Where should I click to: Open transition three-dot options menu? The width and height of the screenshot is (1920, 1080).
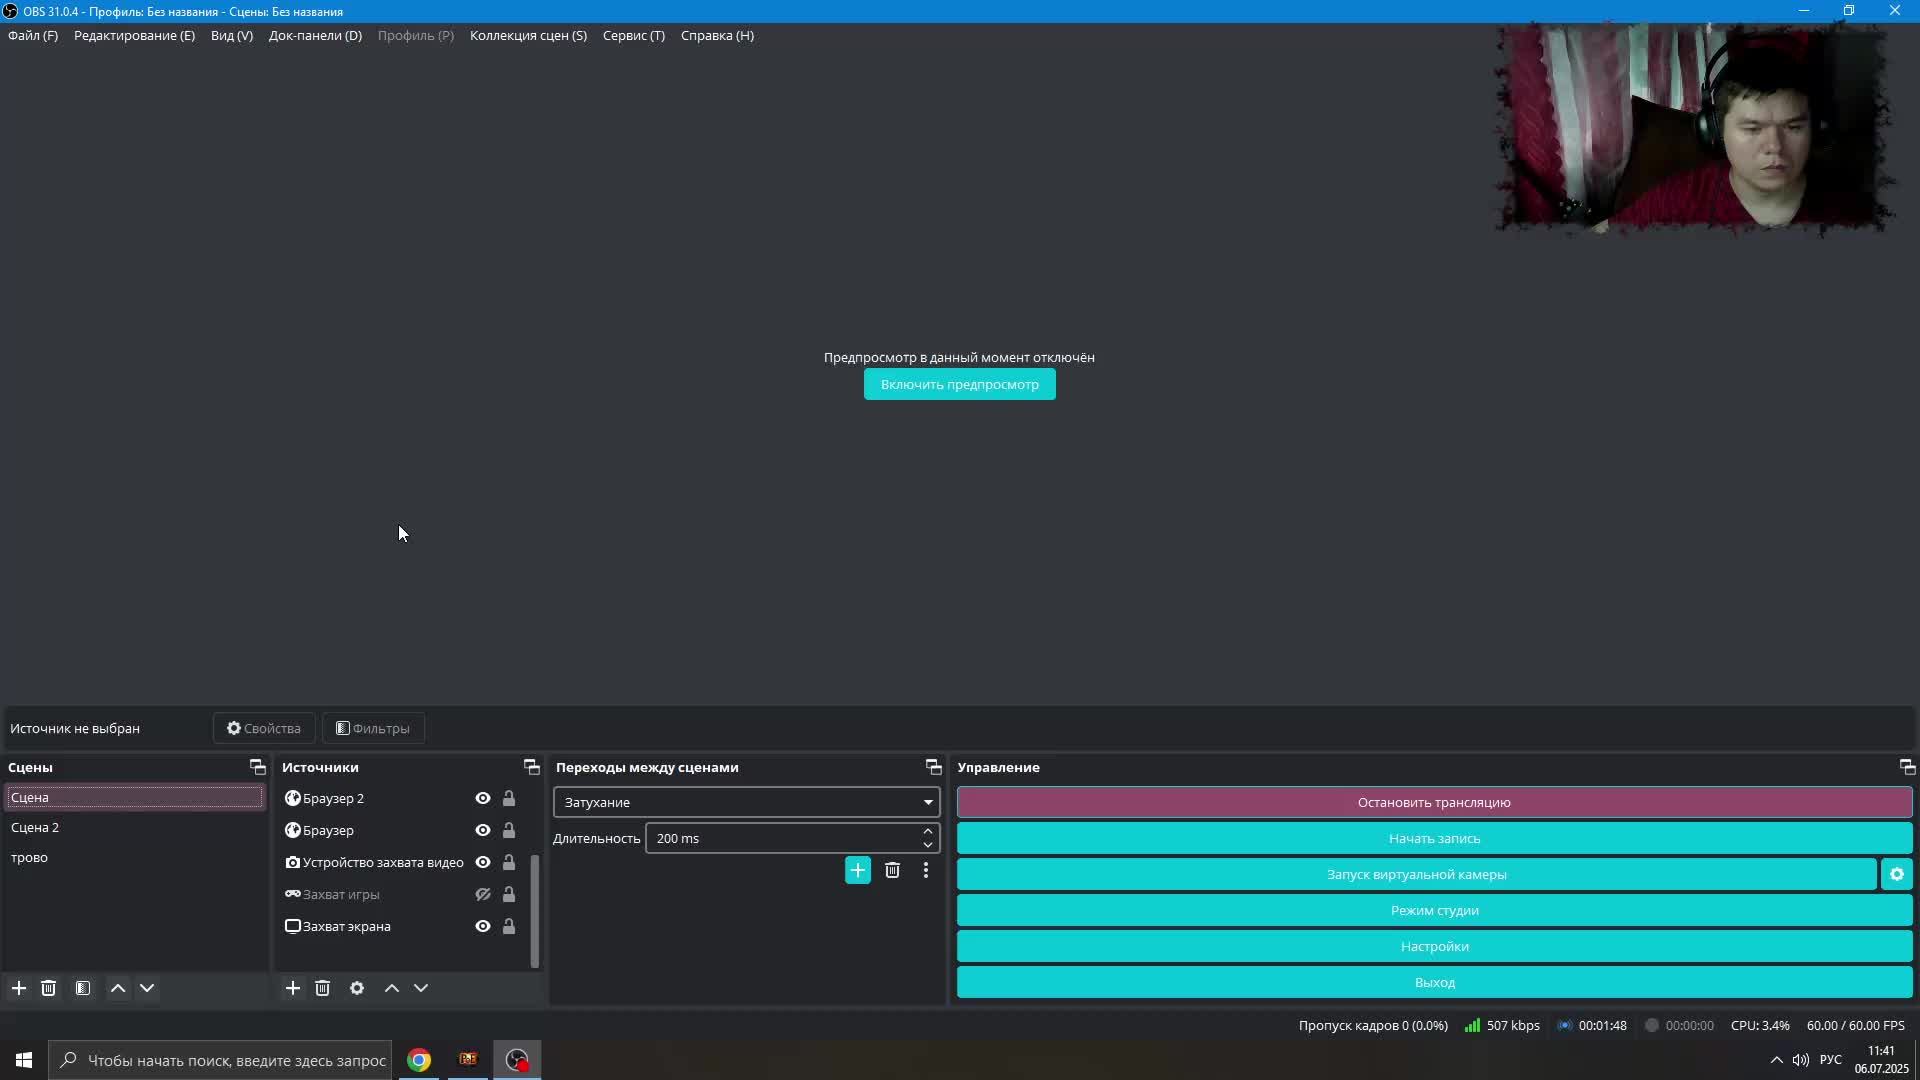click(926, 870)
